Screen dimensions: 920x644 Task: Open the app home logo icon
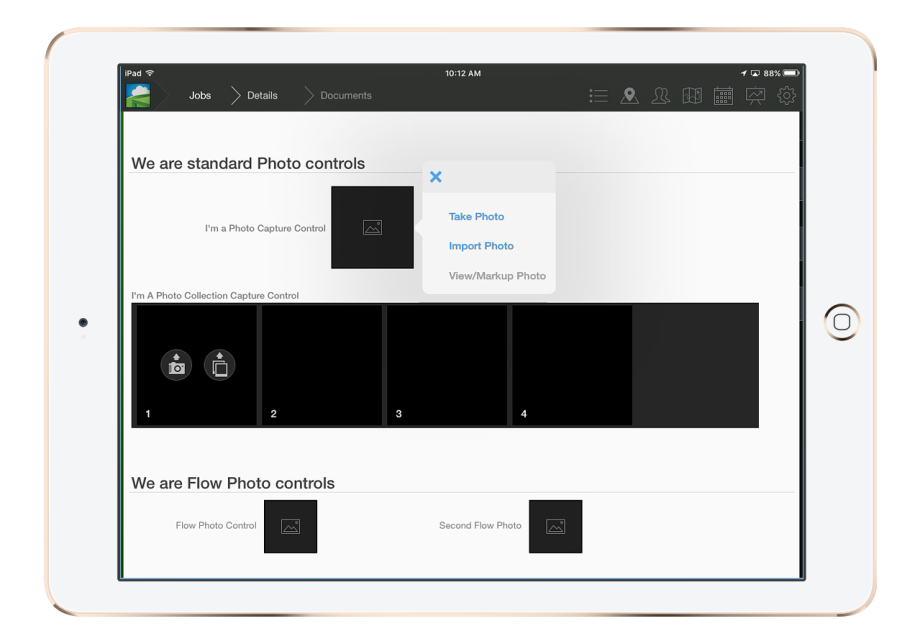pyautogui.click(x=138, y=96)
